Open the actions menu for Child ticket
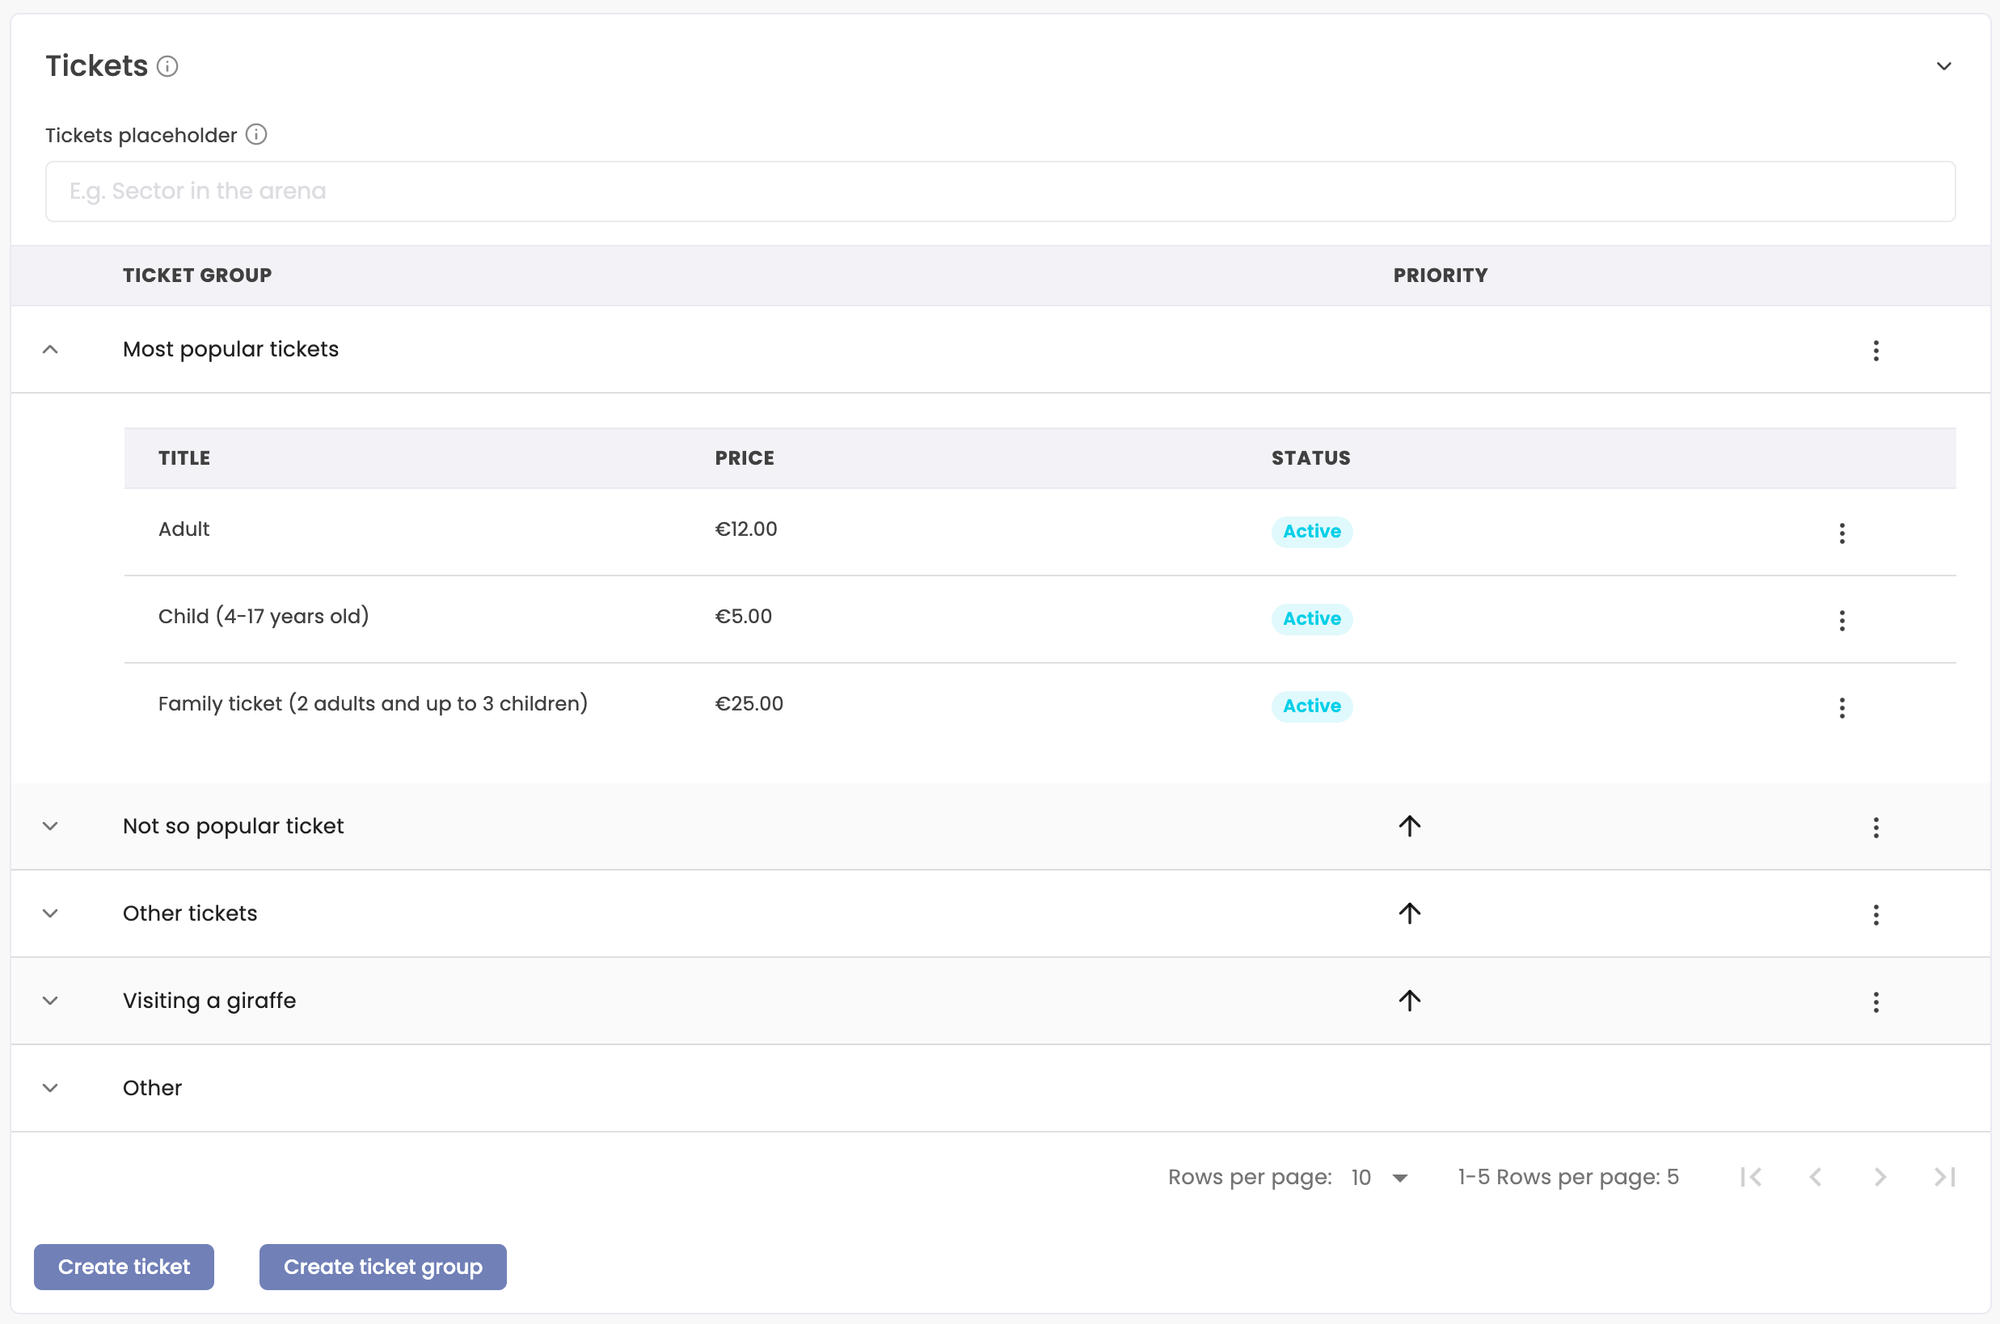 (1842, 620)
